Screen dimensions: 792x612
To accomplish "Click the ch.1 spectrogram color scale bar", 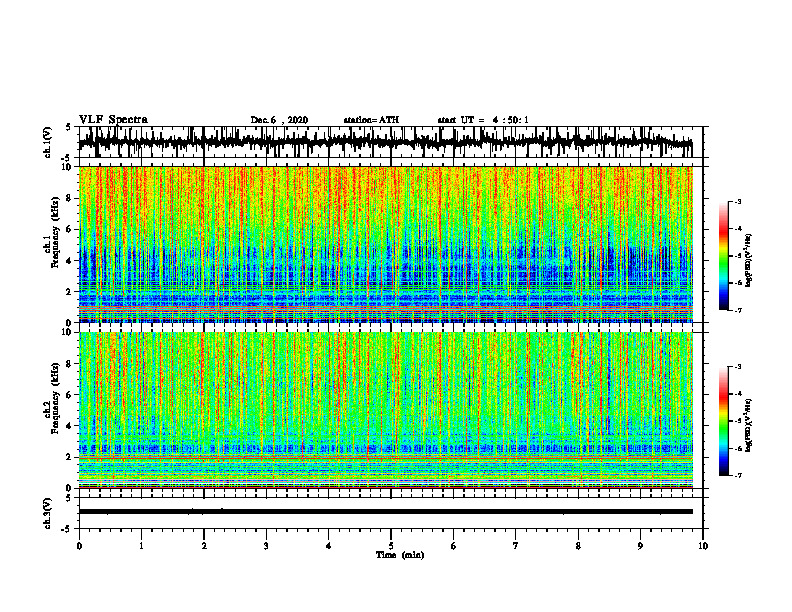I will coord(723,256).
